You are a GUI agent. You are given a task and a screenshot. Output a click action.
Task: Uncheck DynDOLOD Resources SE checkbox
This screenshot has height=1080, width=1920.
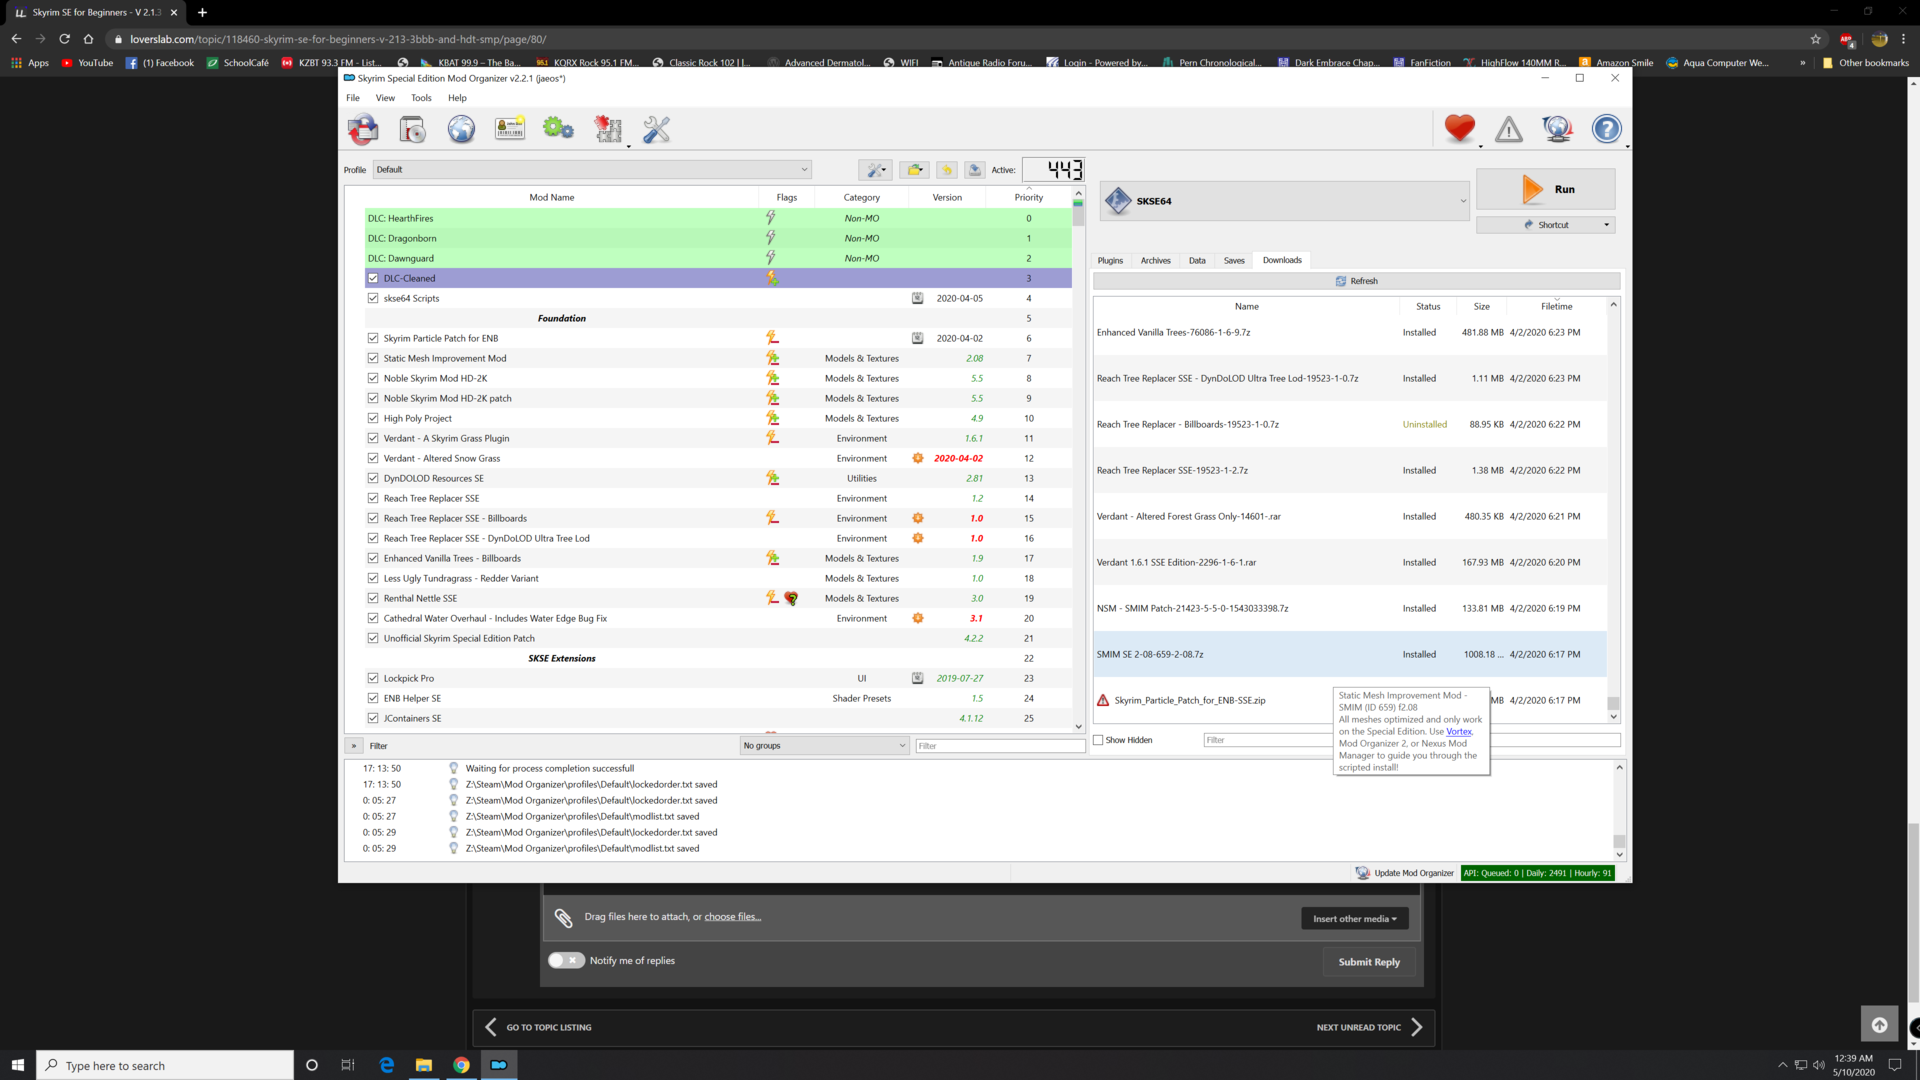click(x=373, y=478)
